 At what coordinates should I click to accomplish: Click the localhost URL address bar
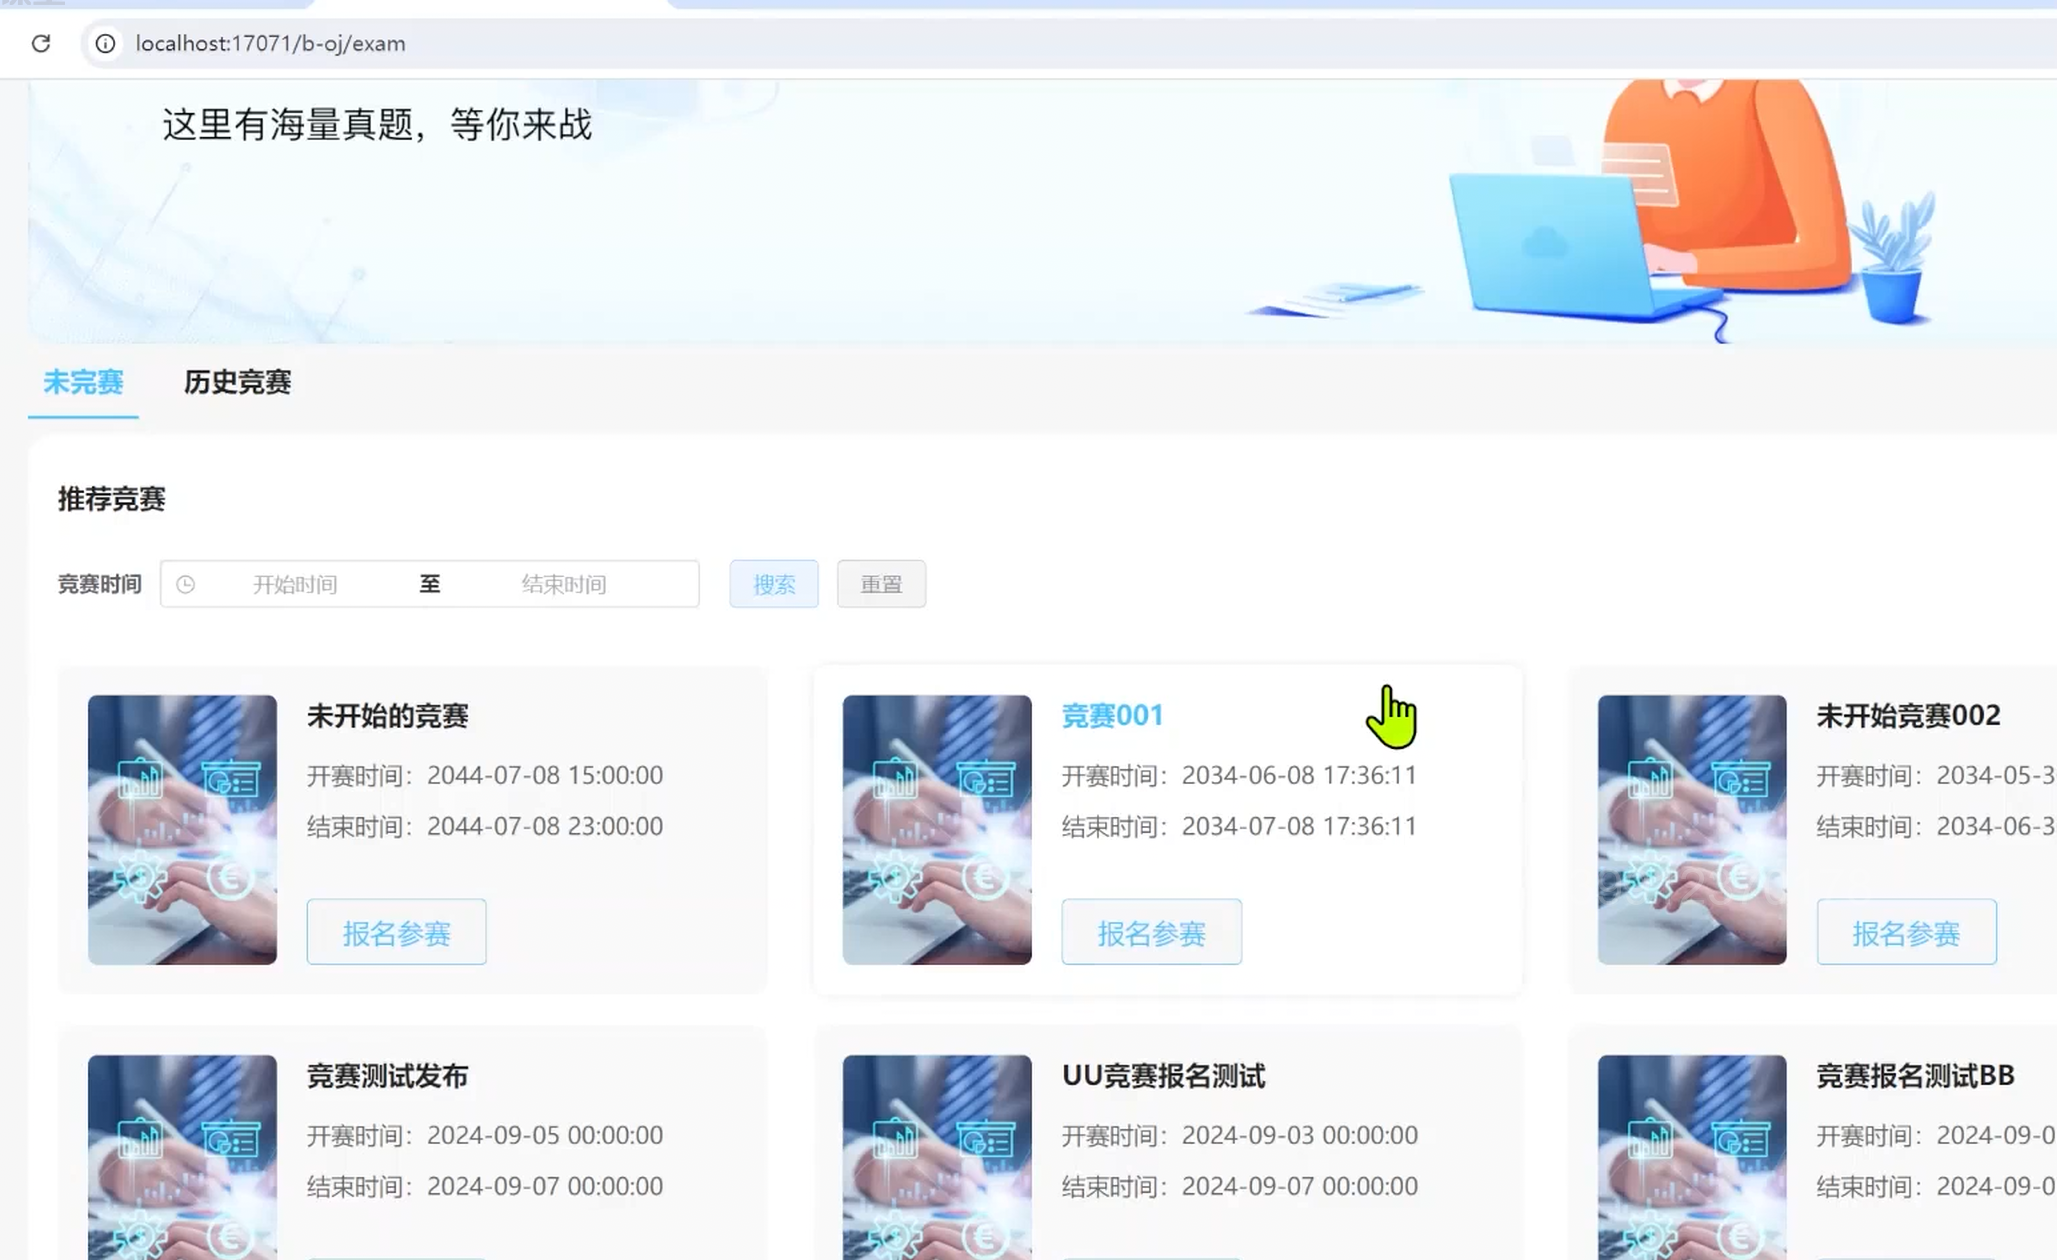270,43
